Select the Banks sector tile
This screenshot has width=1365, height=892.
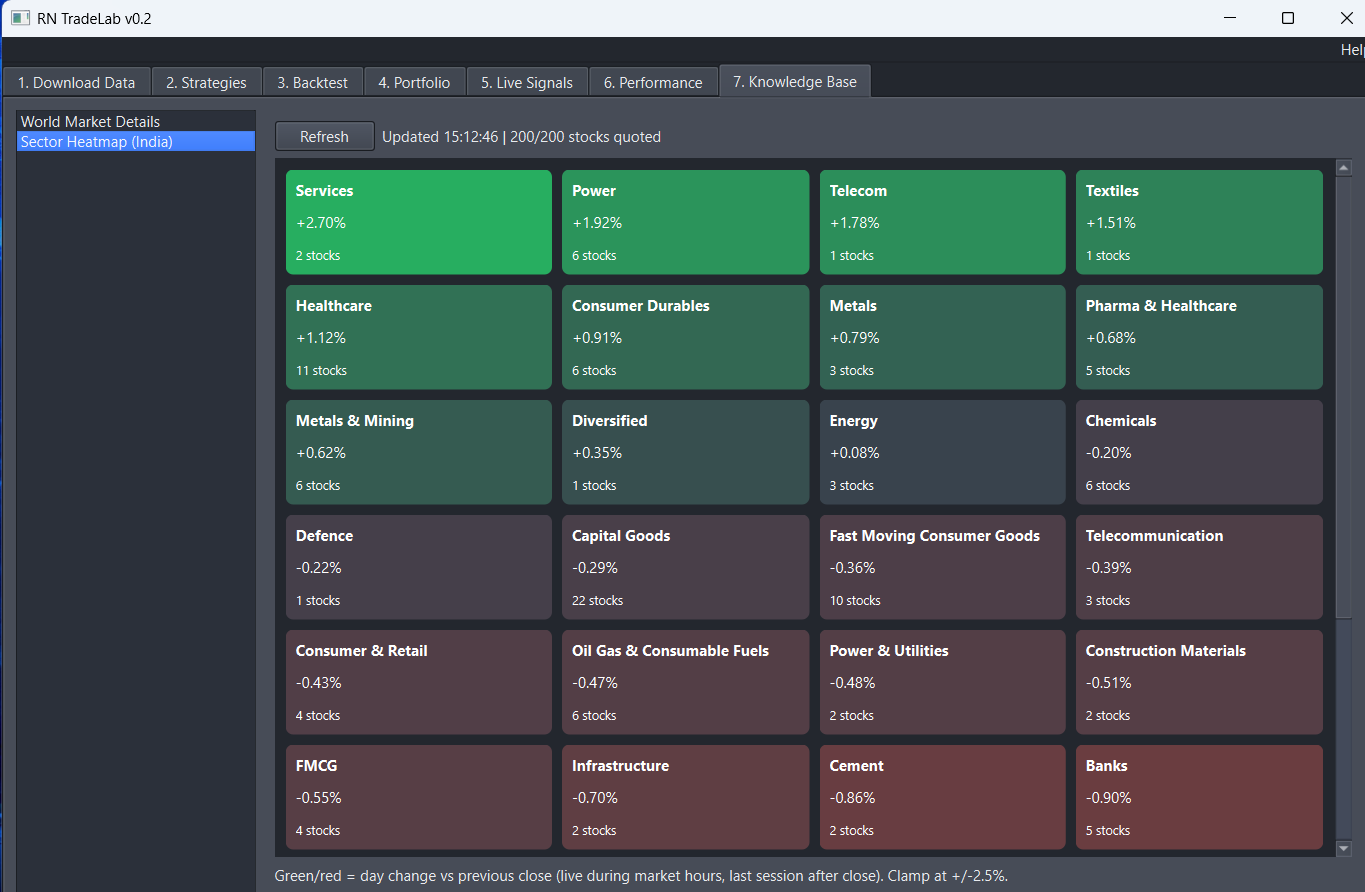point(1199,797)
